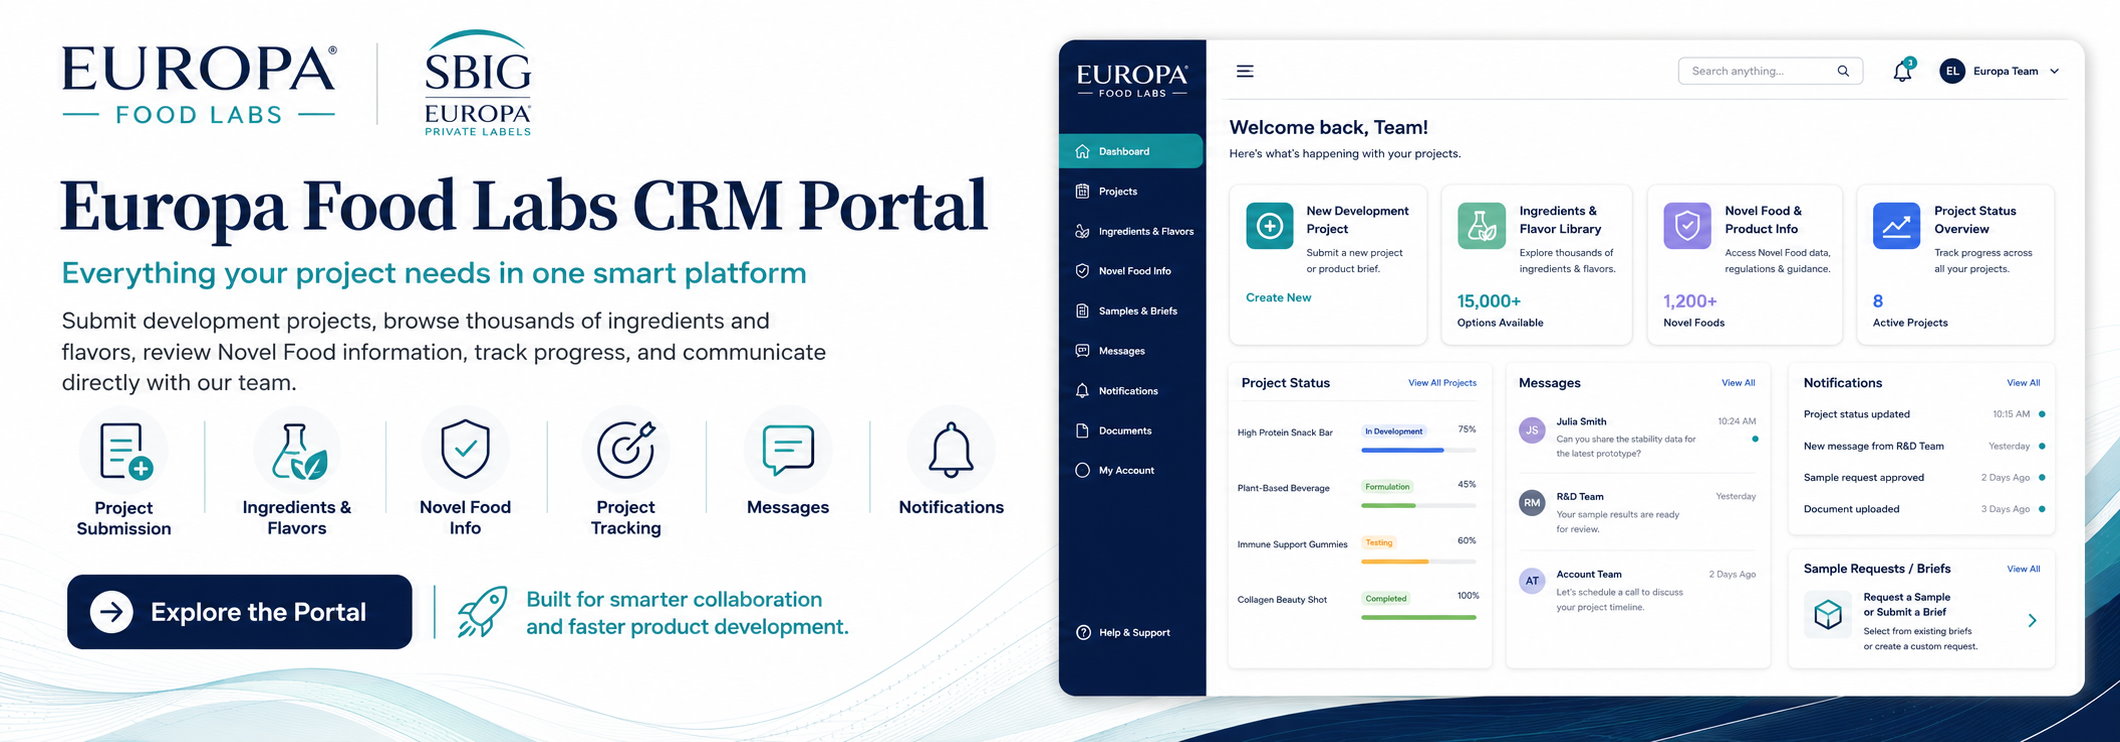Click the Testing status badge
The image size is (2120, 742).
[1379, 543]
